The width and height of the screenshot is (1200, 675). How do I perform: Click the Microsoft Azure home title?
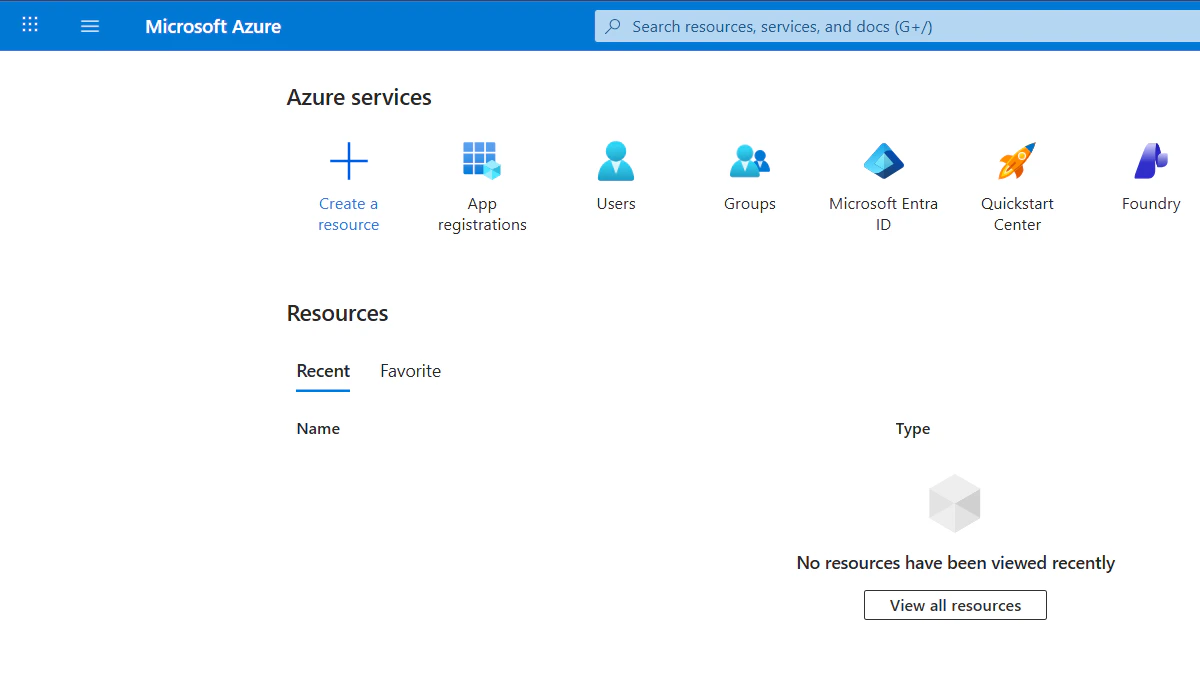point(213,26)
